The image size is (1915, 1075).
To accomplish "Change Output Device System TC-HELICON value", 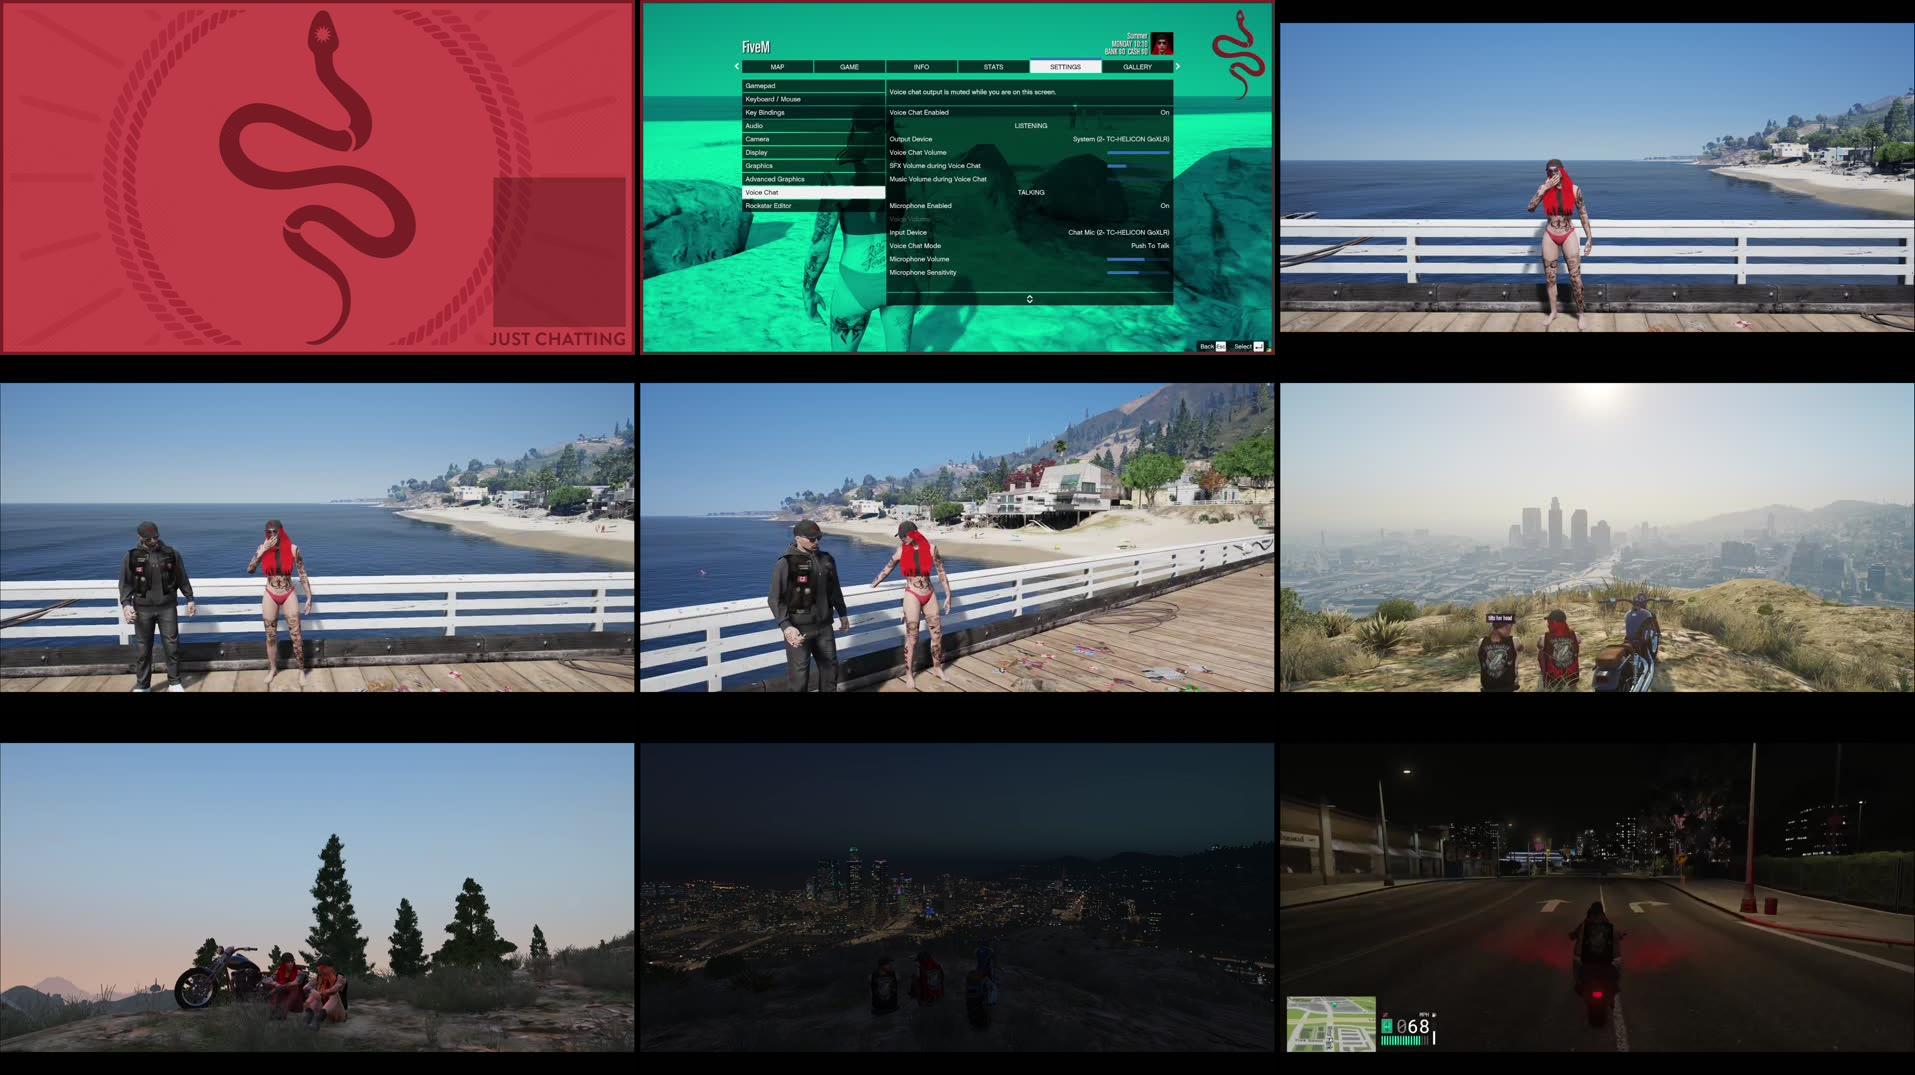I will click(1120, 139).
